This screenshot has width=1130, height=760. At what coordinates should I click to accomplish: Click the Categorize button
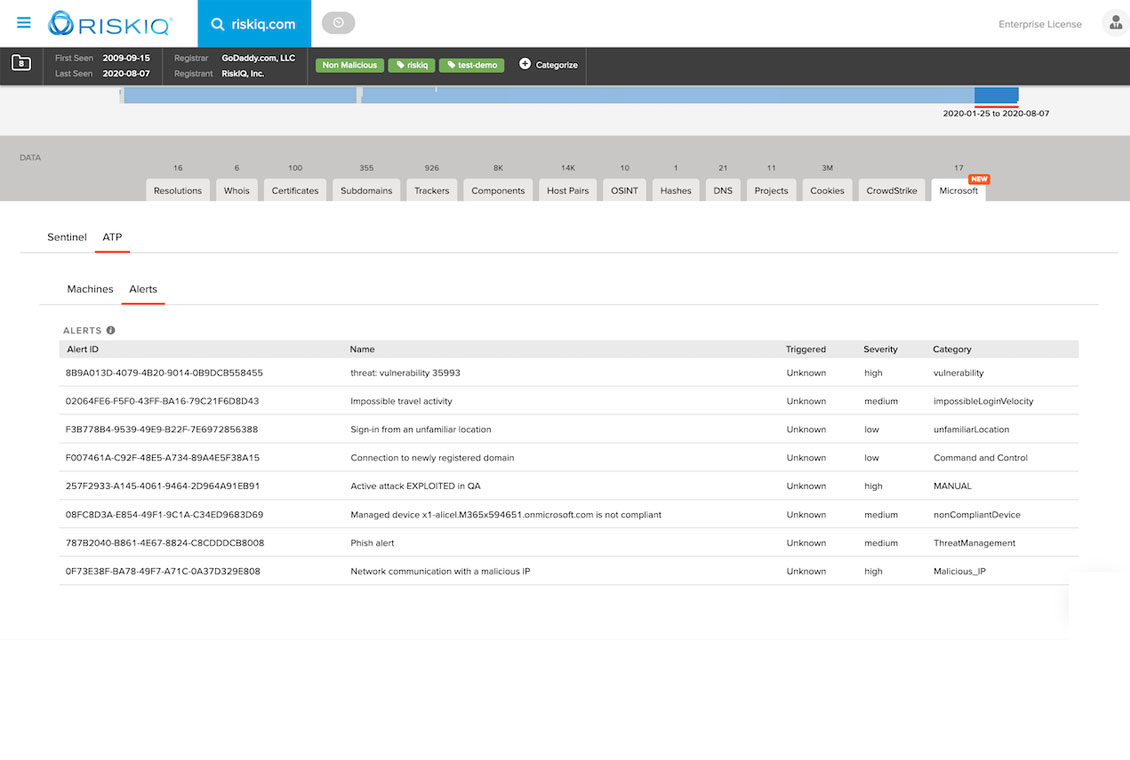tap(548, 65)
